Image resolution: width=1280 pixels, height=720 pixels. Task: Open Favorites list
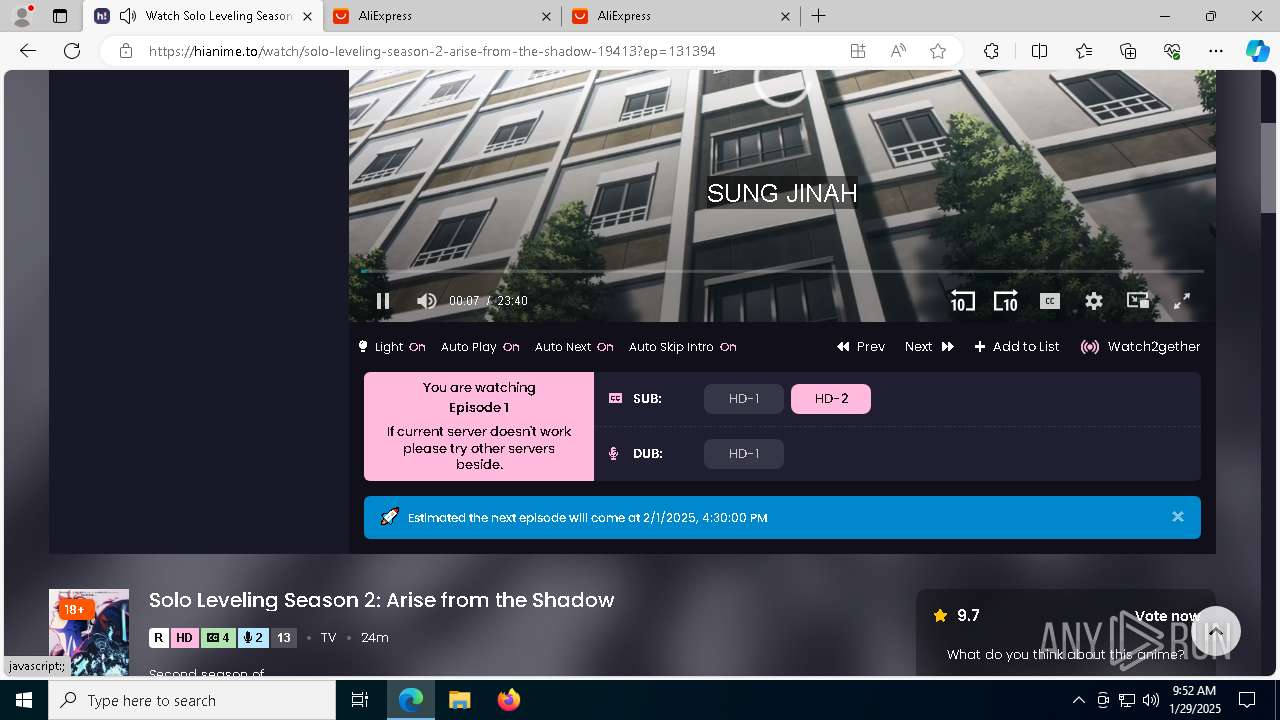[1084, 51]
